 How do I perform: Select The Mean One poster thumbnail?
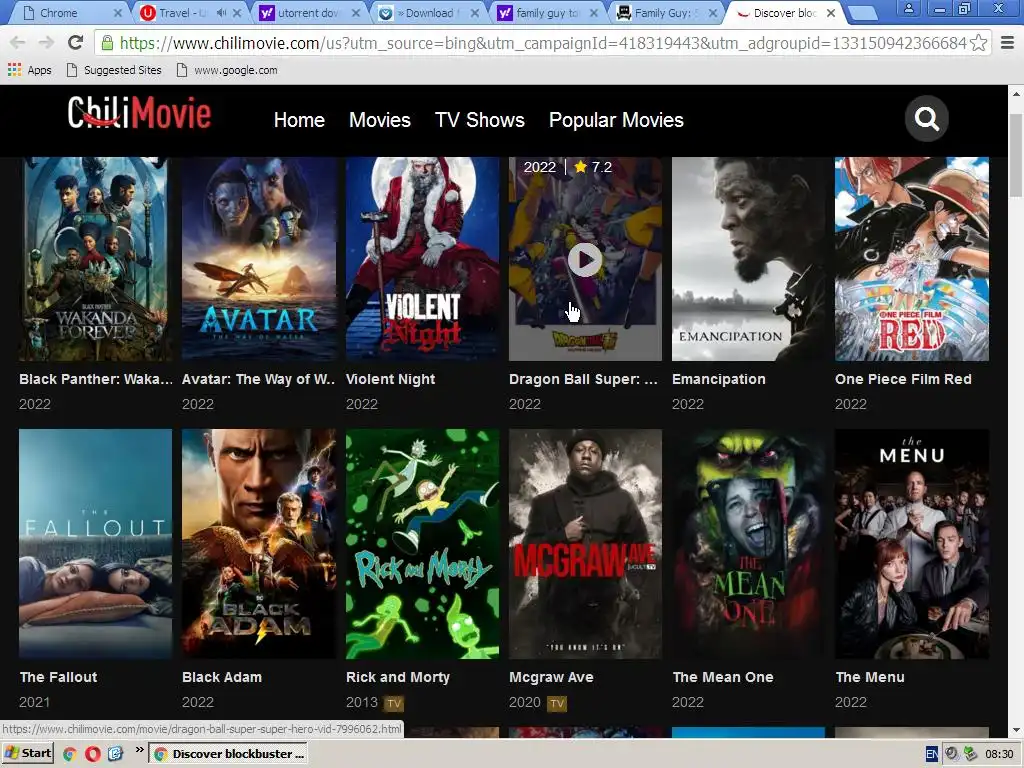point(748,543)
